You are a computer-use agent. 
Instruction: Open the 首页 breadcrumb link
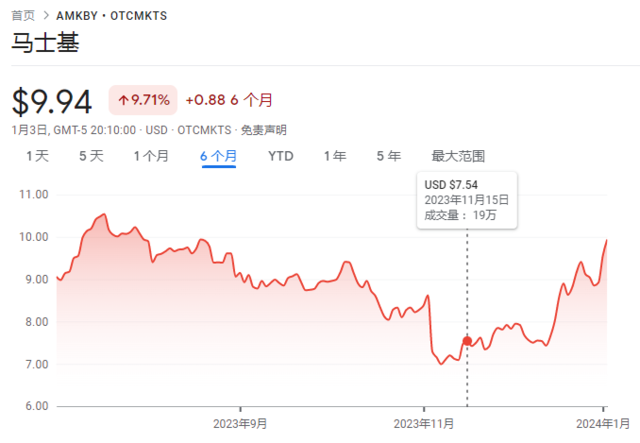[x=23, y=16]
